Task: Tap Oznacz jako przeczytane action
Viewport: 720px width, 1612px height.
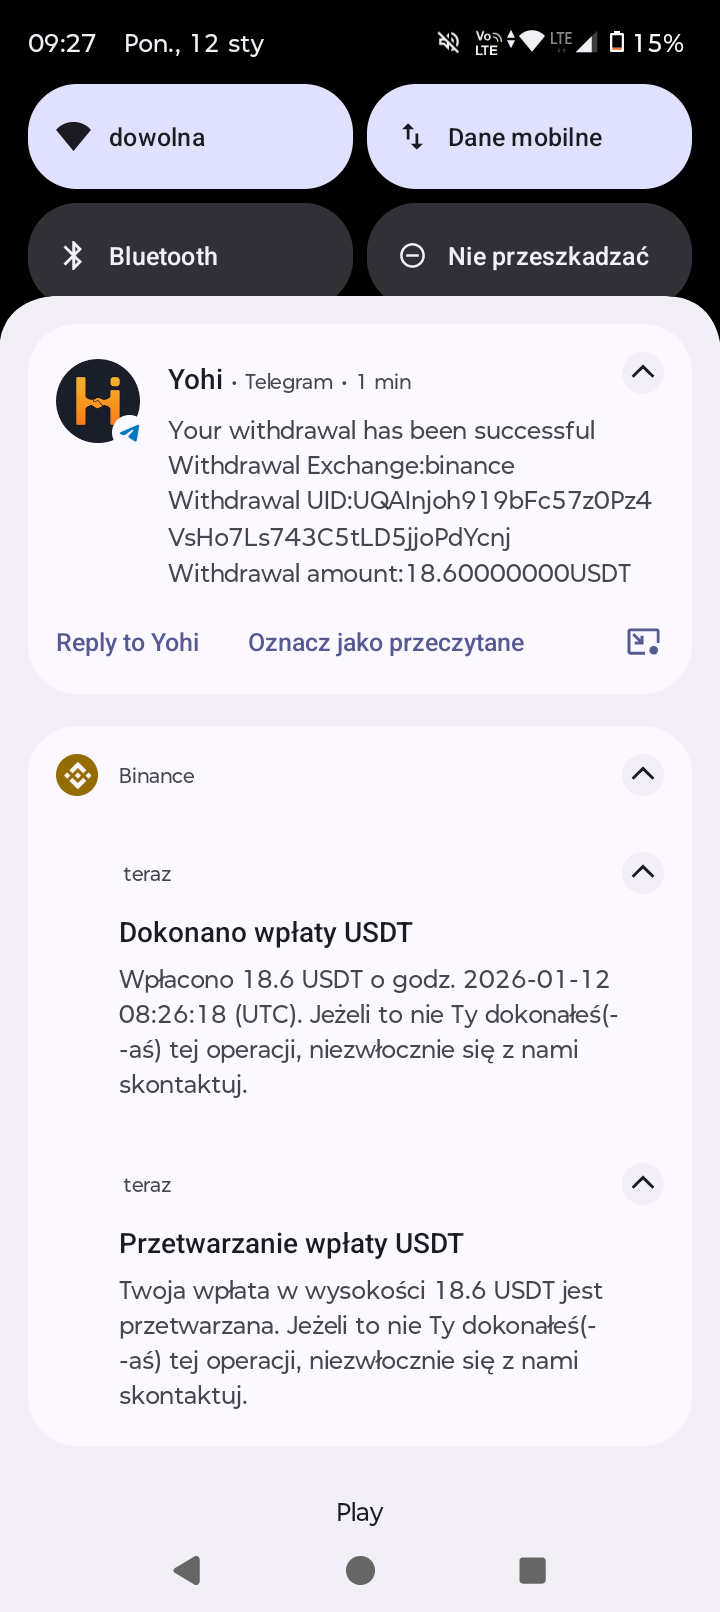Action: click(386, 642)
